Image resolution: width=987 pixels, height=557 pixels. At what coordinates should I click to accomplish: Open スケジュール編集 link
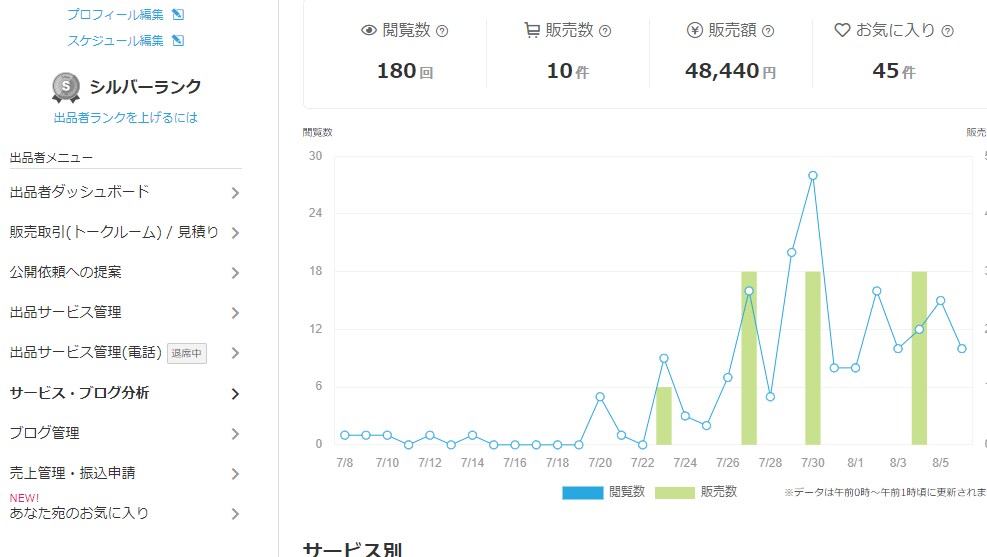pyautogui.click(x=115, y=40)
